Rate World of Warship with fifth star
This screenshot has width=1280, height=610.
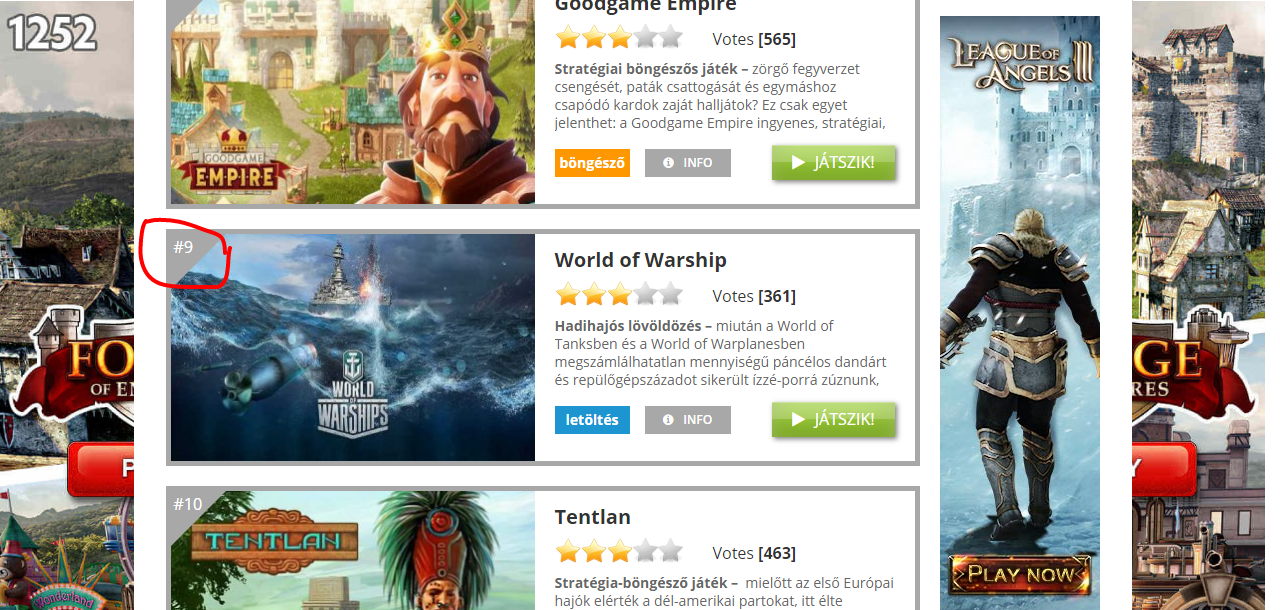[x=670, y=295]
